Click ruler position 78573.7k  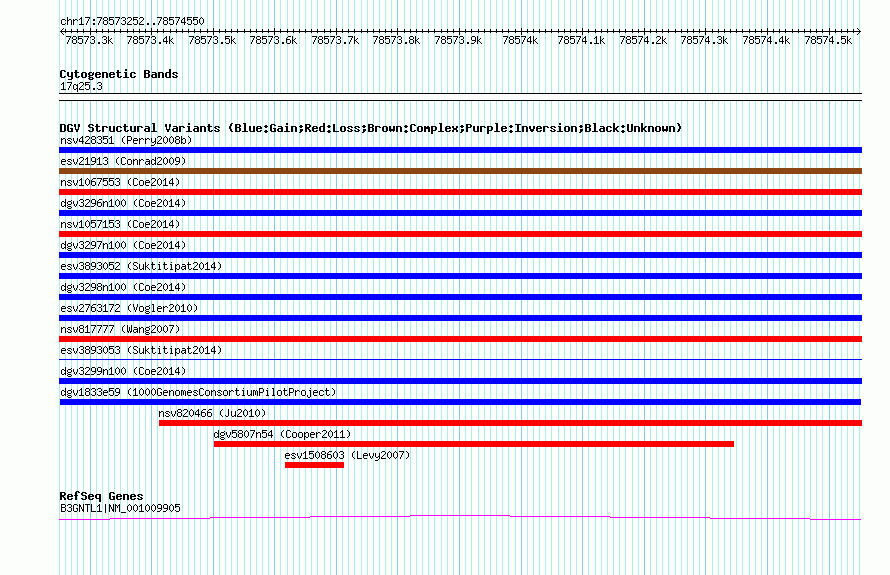pos(335,40)
